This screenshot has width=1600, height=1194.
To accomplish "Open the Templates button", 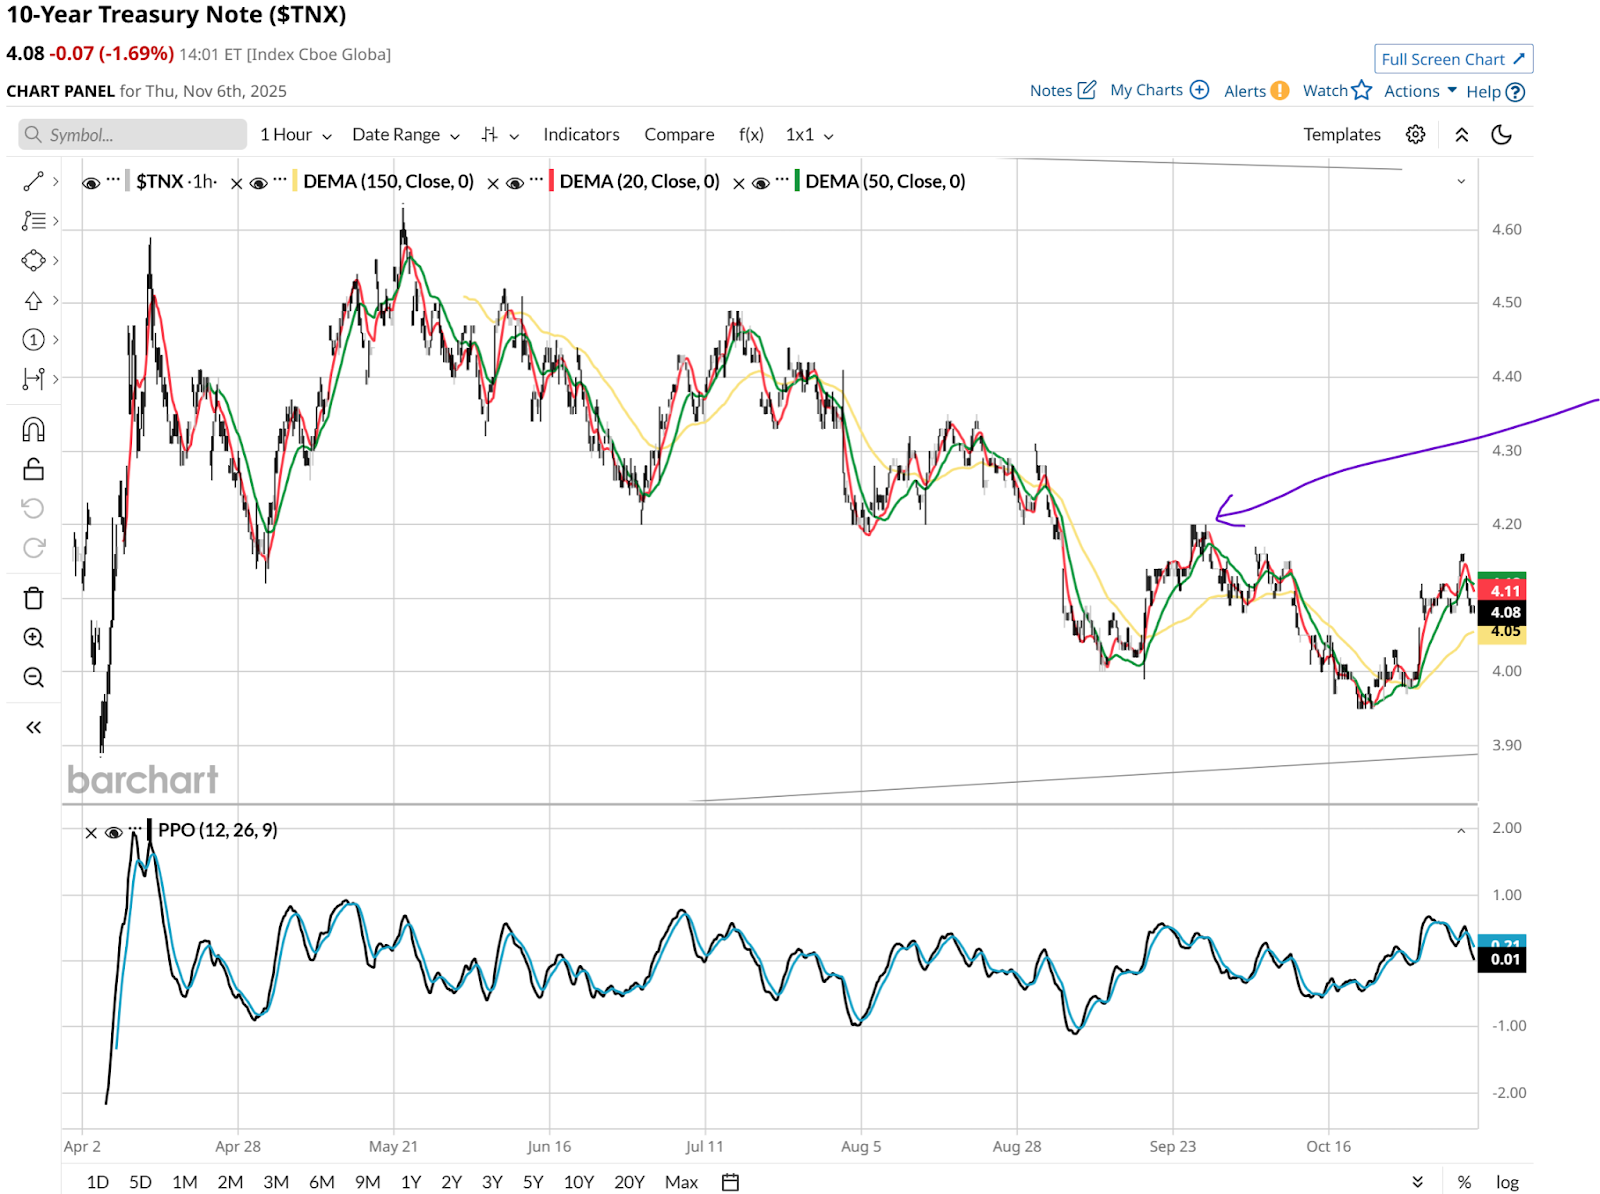I will click(x=1341, y=135).
